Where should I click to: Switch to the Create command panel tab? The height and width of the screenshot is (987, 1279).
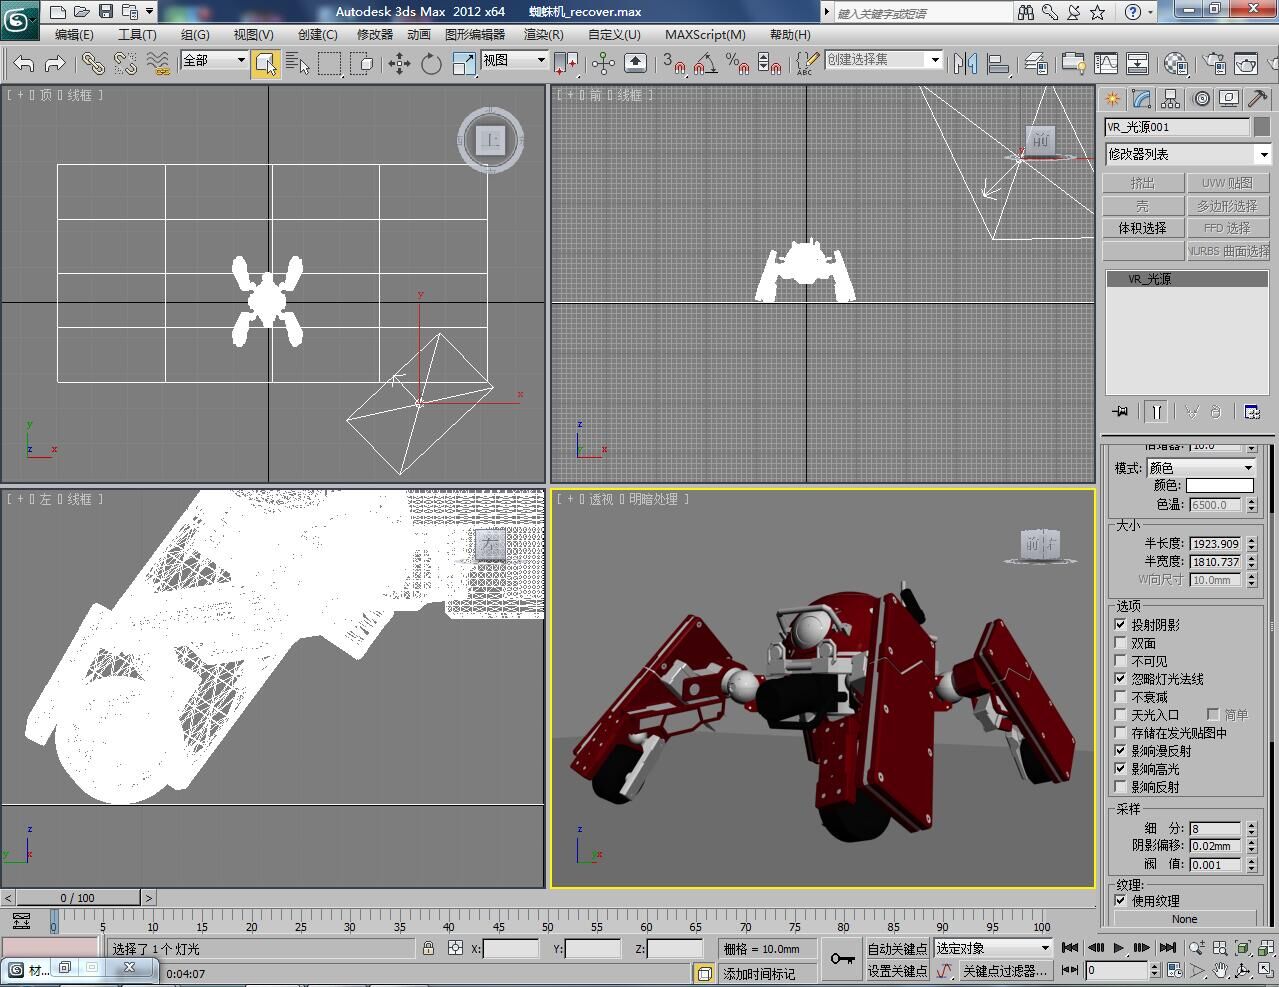[1112, 99]
